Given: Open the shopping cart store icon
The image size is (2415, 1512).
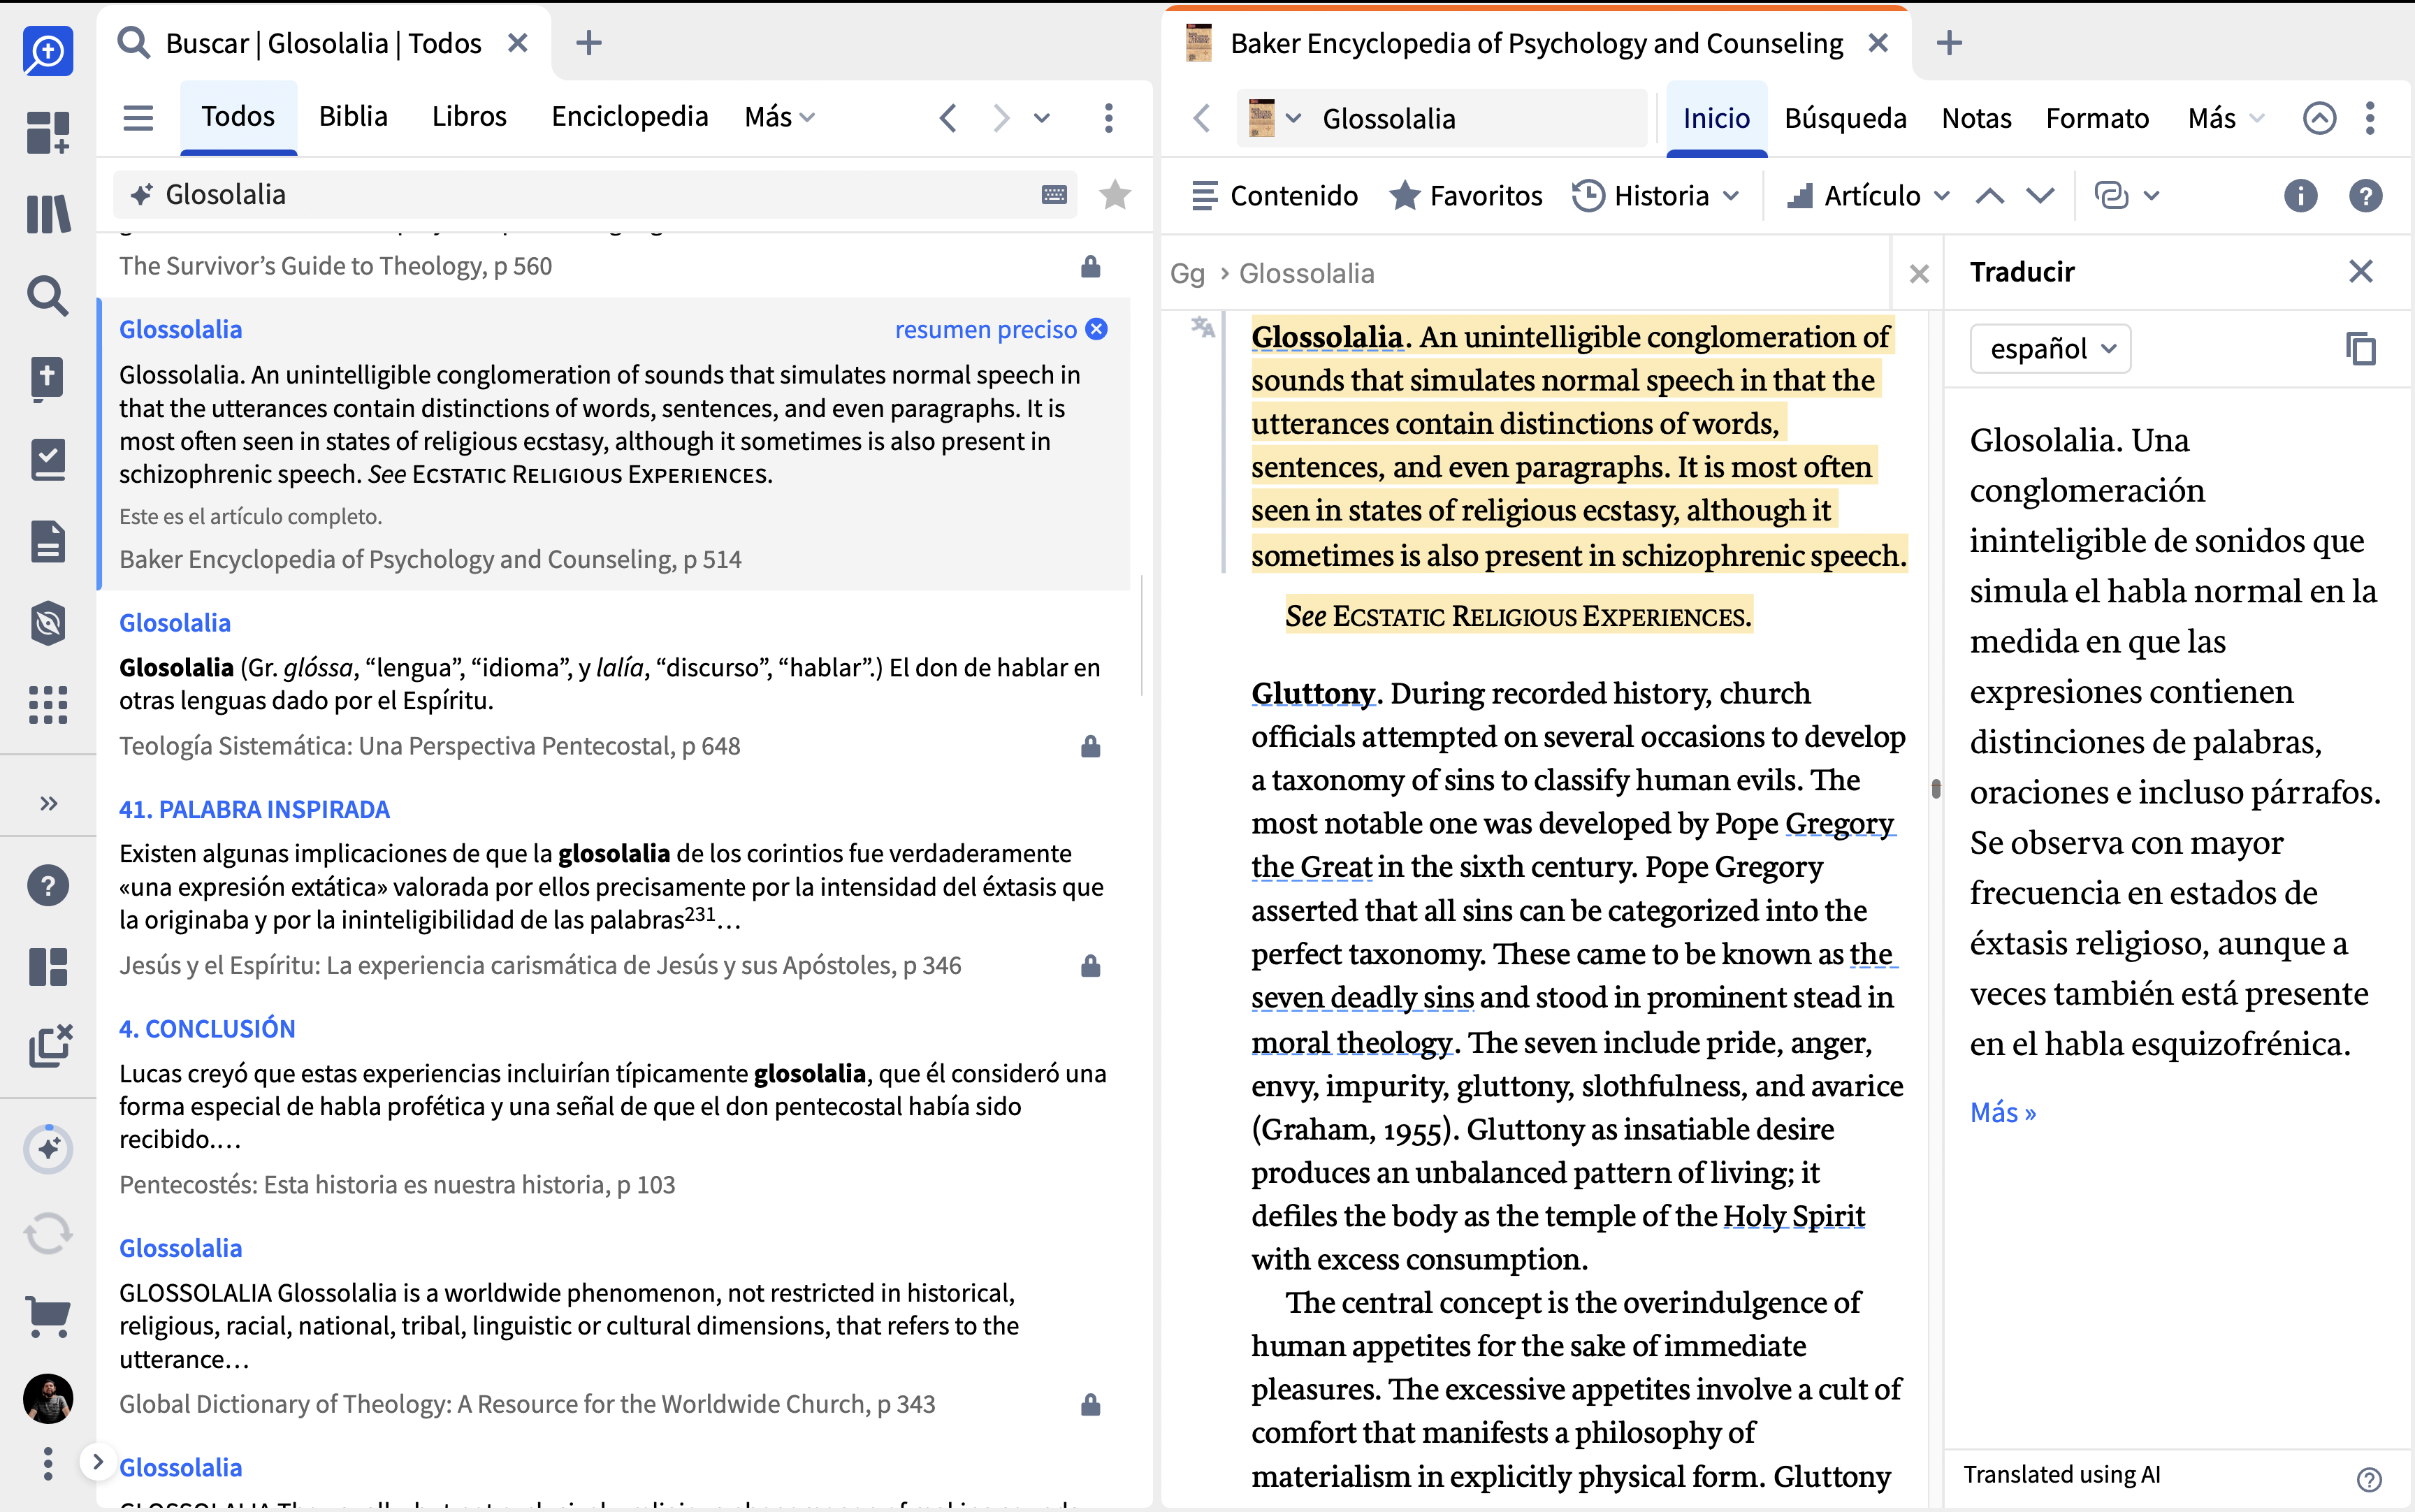Looking at the screenshot, I should (x=48, y=1316).
